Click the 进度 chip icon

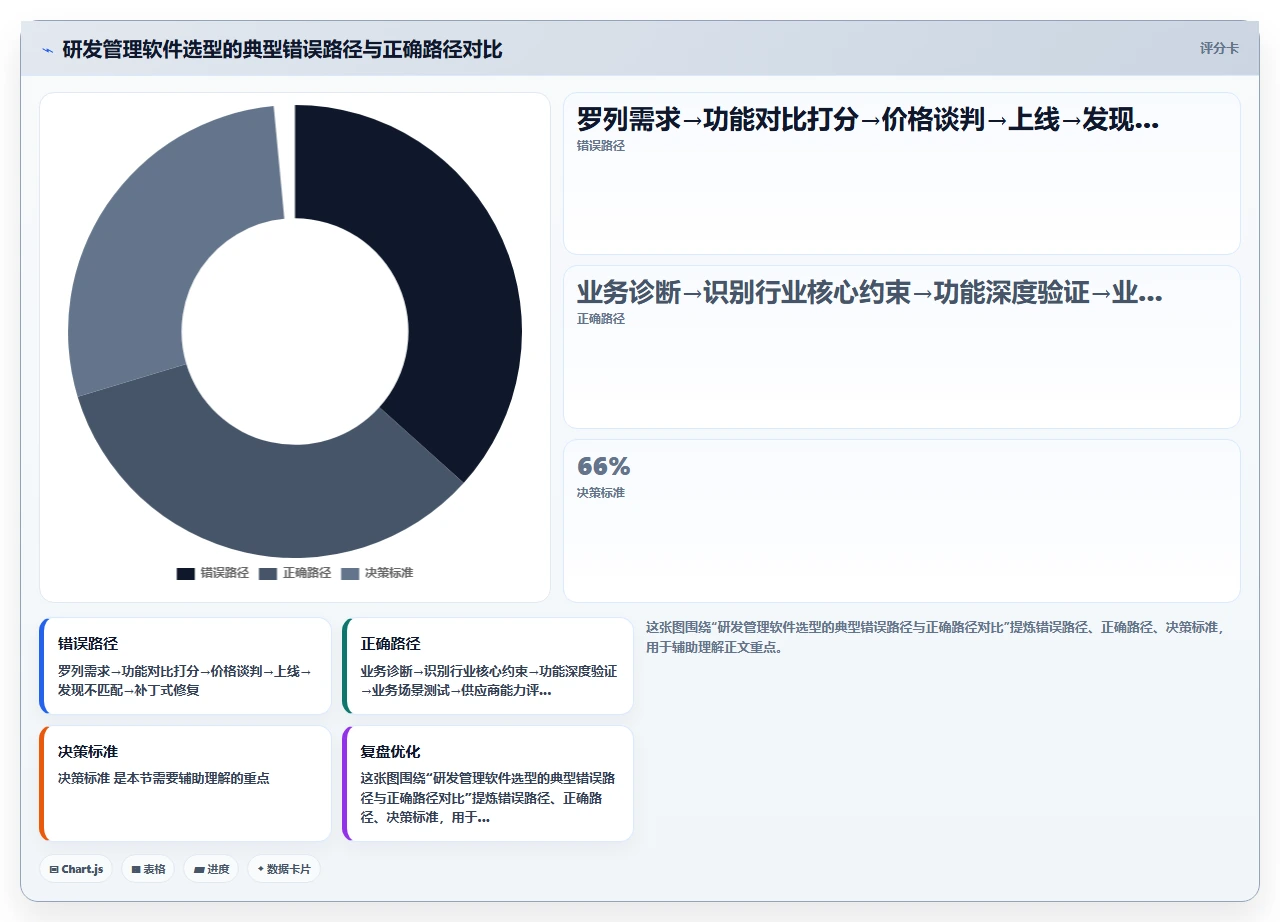click(x=199, y=870)
